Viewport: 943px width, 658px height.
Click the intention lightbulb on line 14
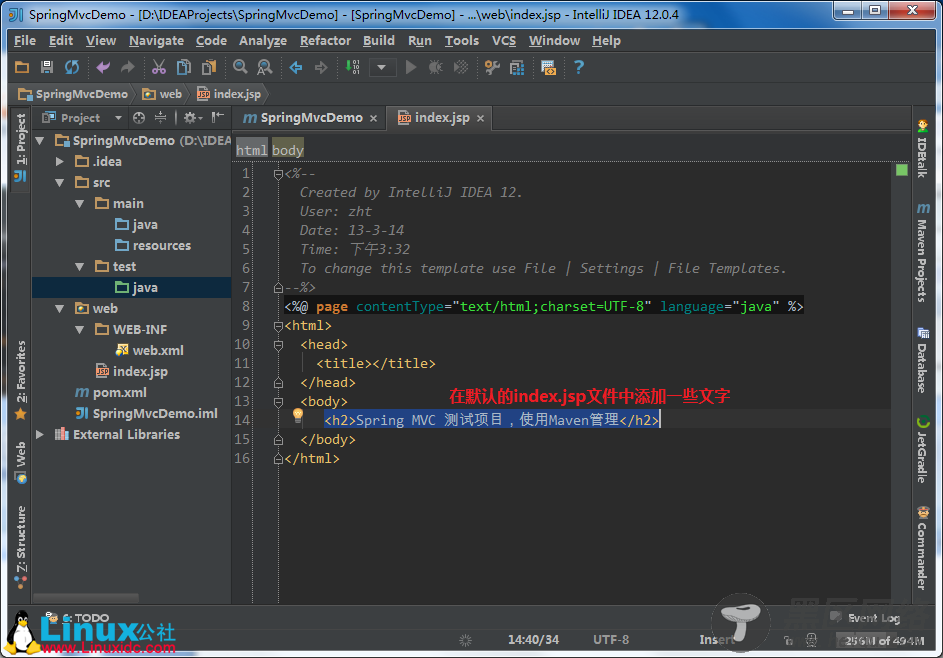pyautogui.click(x=298, y=416)
